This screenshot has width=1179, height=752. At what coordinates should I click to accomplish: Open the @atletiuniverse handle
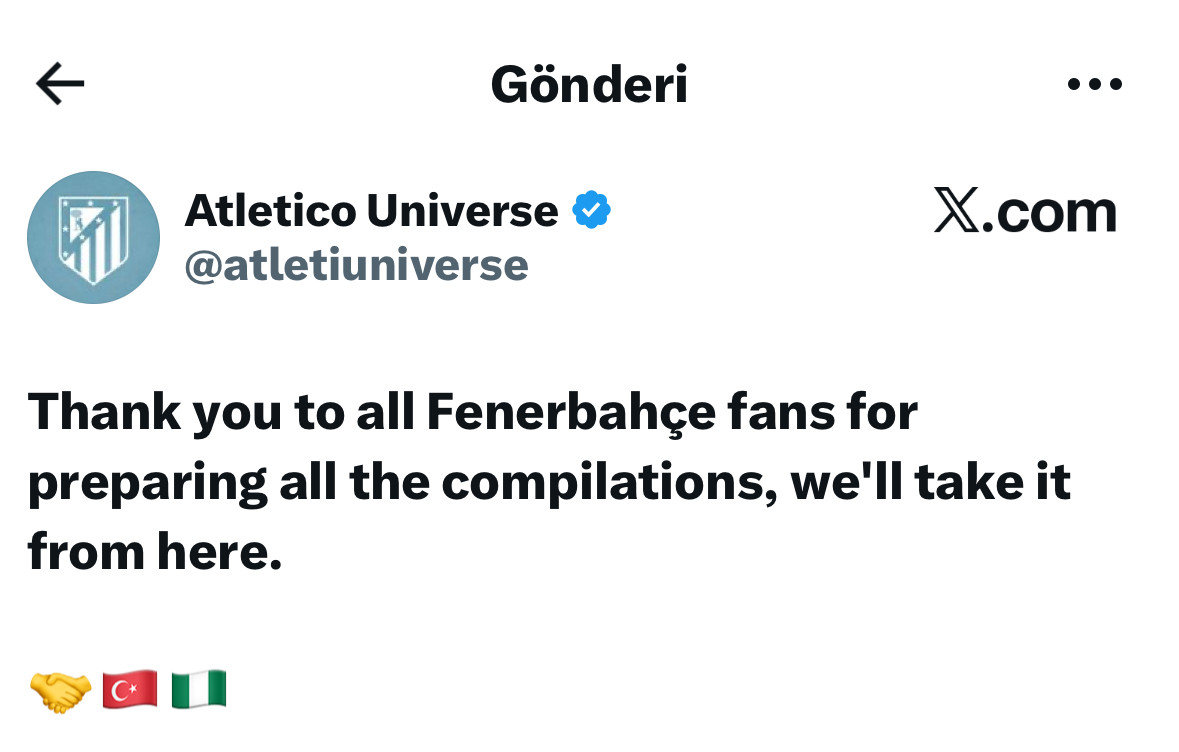coord(356,265)
